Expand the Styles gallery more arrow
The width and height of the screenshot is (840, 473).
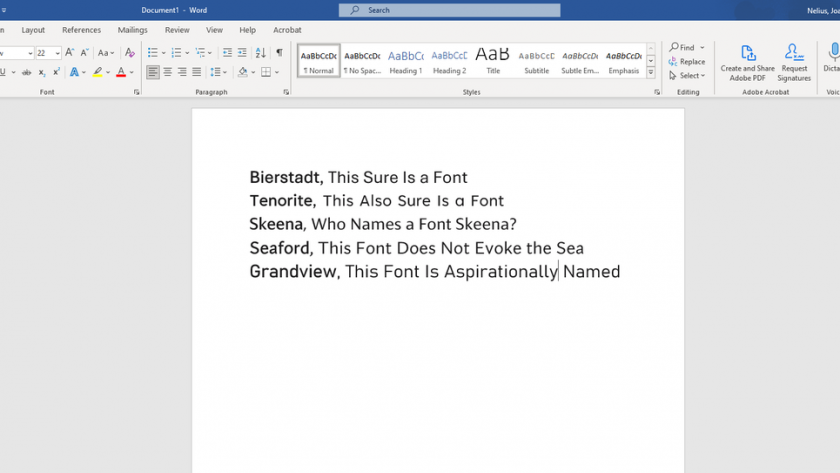pyautogui.click(x=651, y=73)
